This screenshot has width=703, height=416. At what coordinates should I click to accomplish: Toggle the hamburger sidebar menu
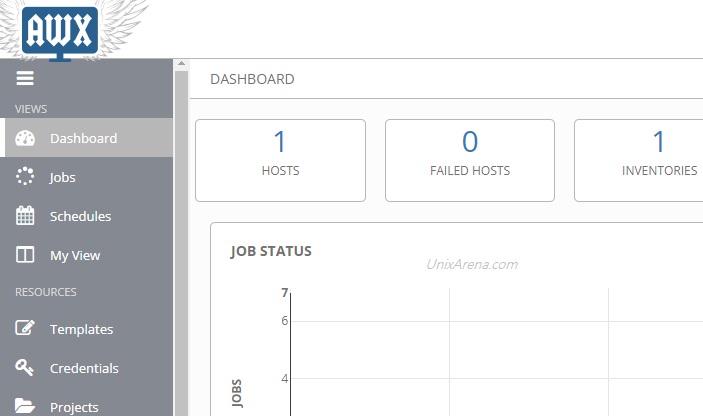coord(25,78)
